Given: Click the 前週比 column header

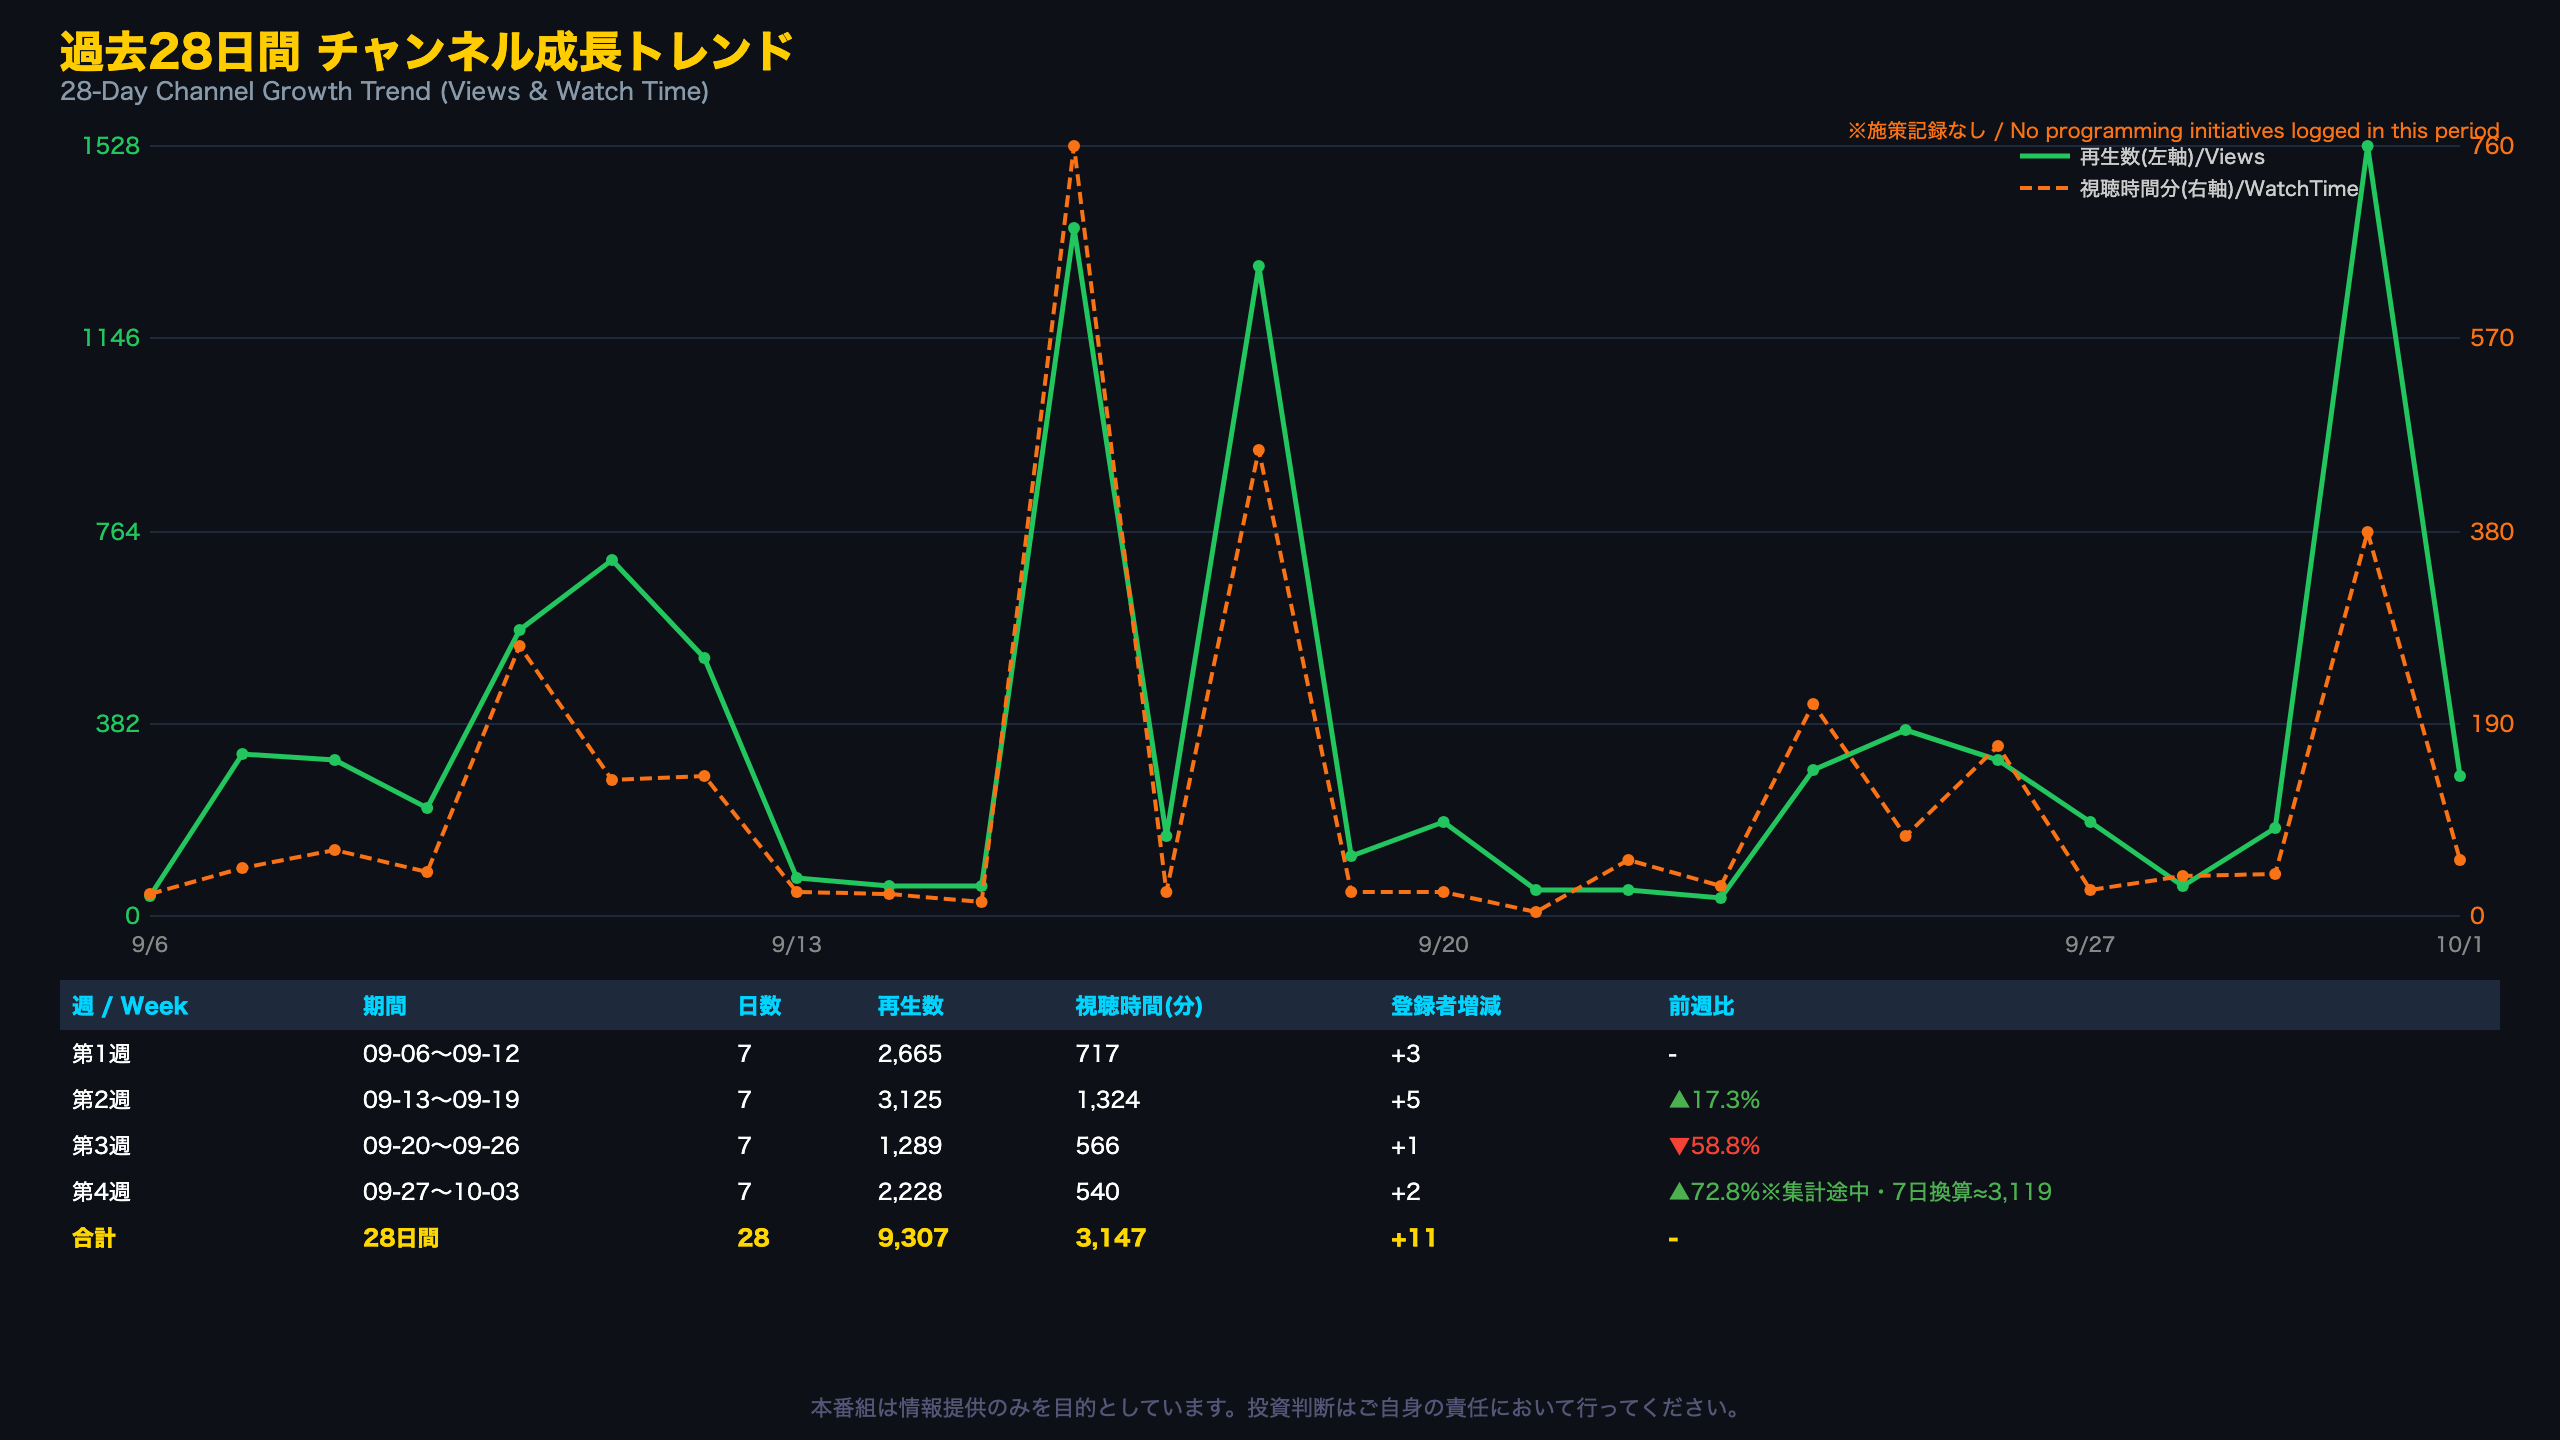Looking at the screenshot, I should click(x=1701, y=1006).
